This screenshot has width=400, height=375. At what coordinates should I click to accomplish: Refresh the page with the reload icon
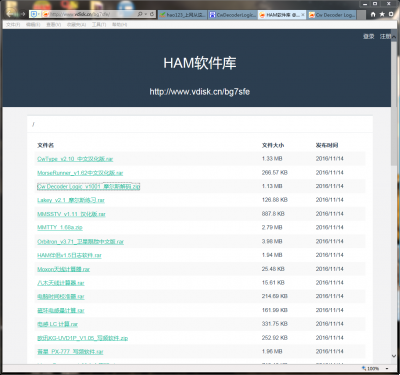tap(152, 14)
